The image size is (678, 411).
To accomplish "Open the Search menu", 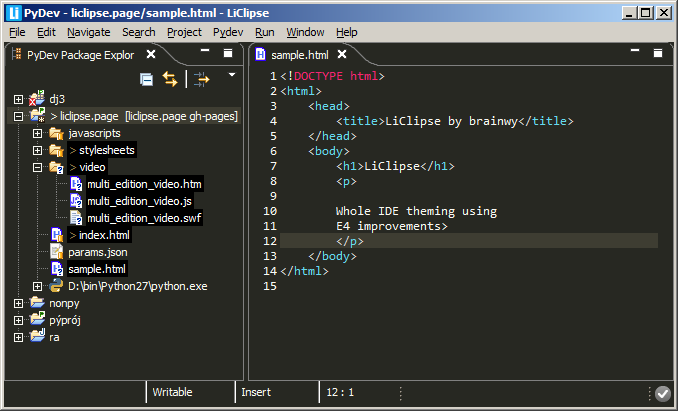I will (139, 32).
